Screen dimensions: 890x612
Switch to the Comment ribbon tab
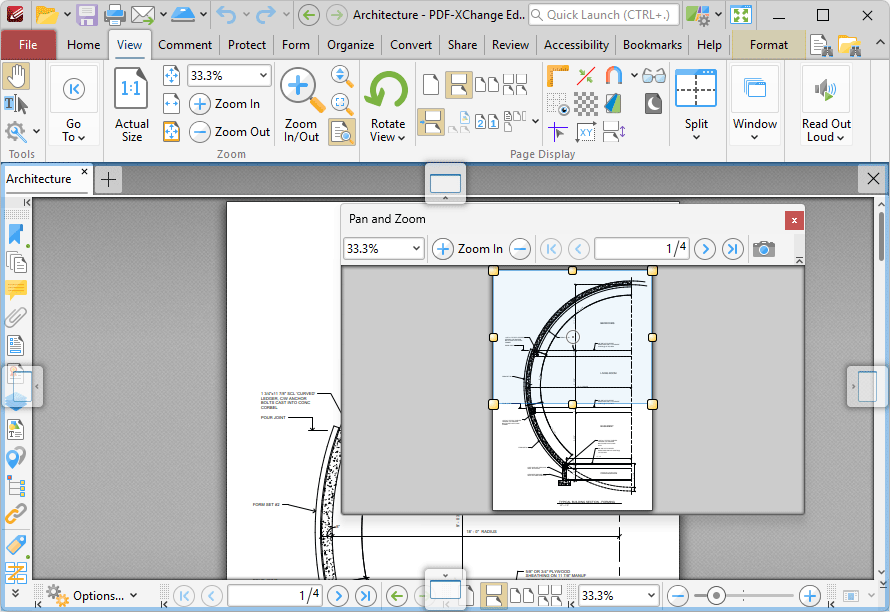point(185,45)
